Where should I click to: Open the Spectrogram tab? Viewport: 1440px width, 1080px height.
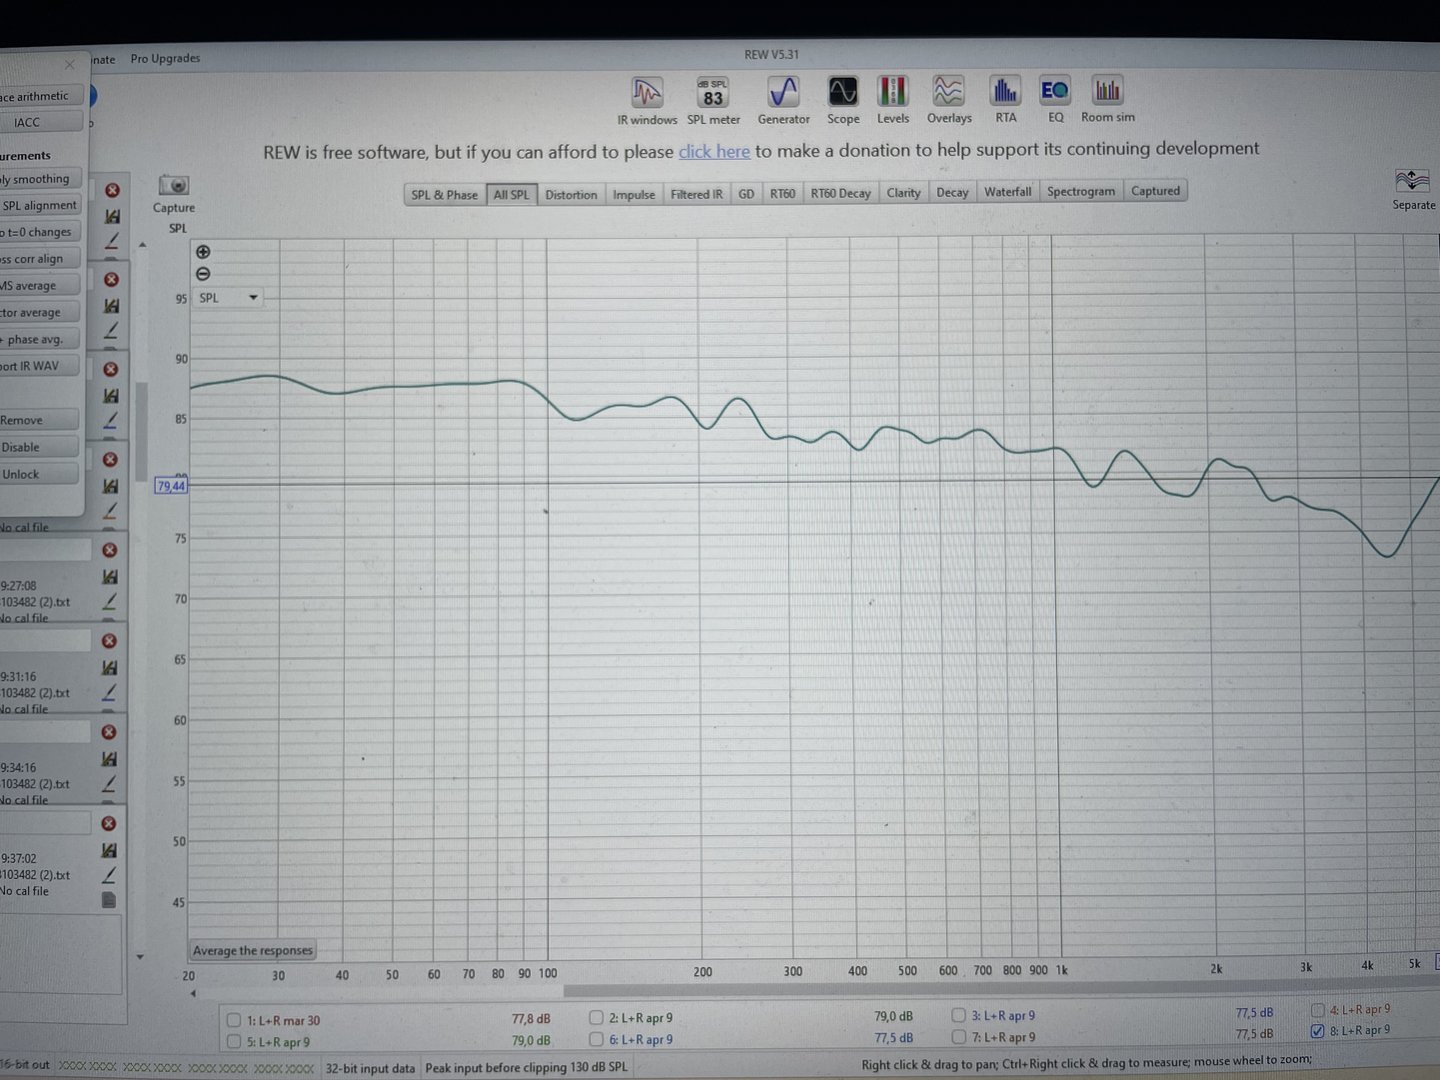1081,191
